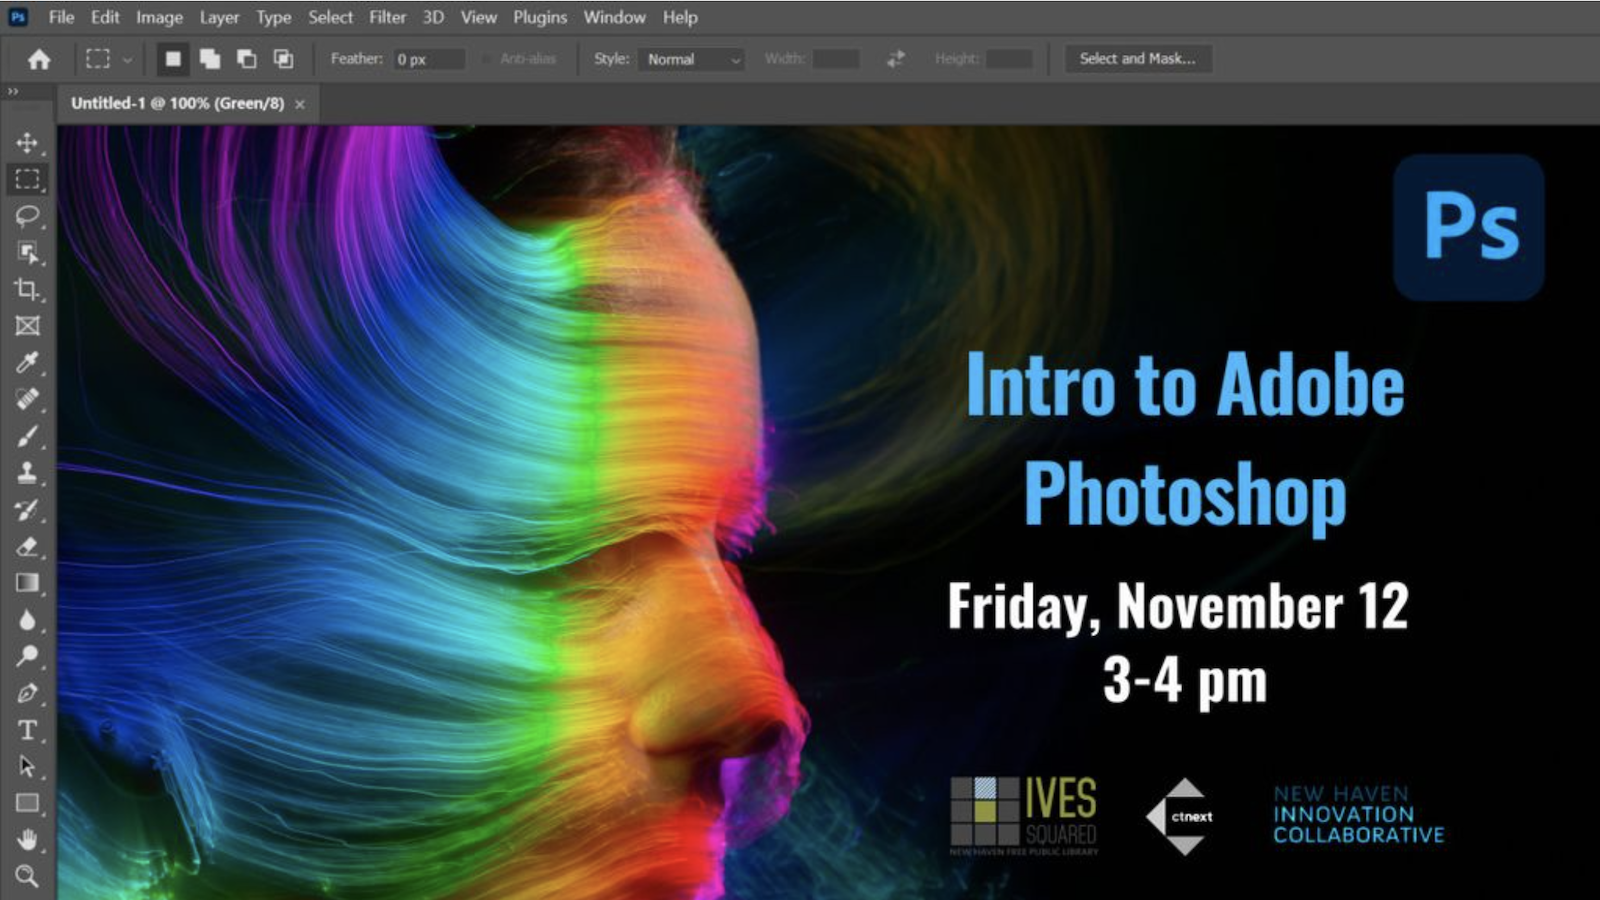Open the Layer menu
The image size is (1600, 900).
click(x=219, y=17)
